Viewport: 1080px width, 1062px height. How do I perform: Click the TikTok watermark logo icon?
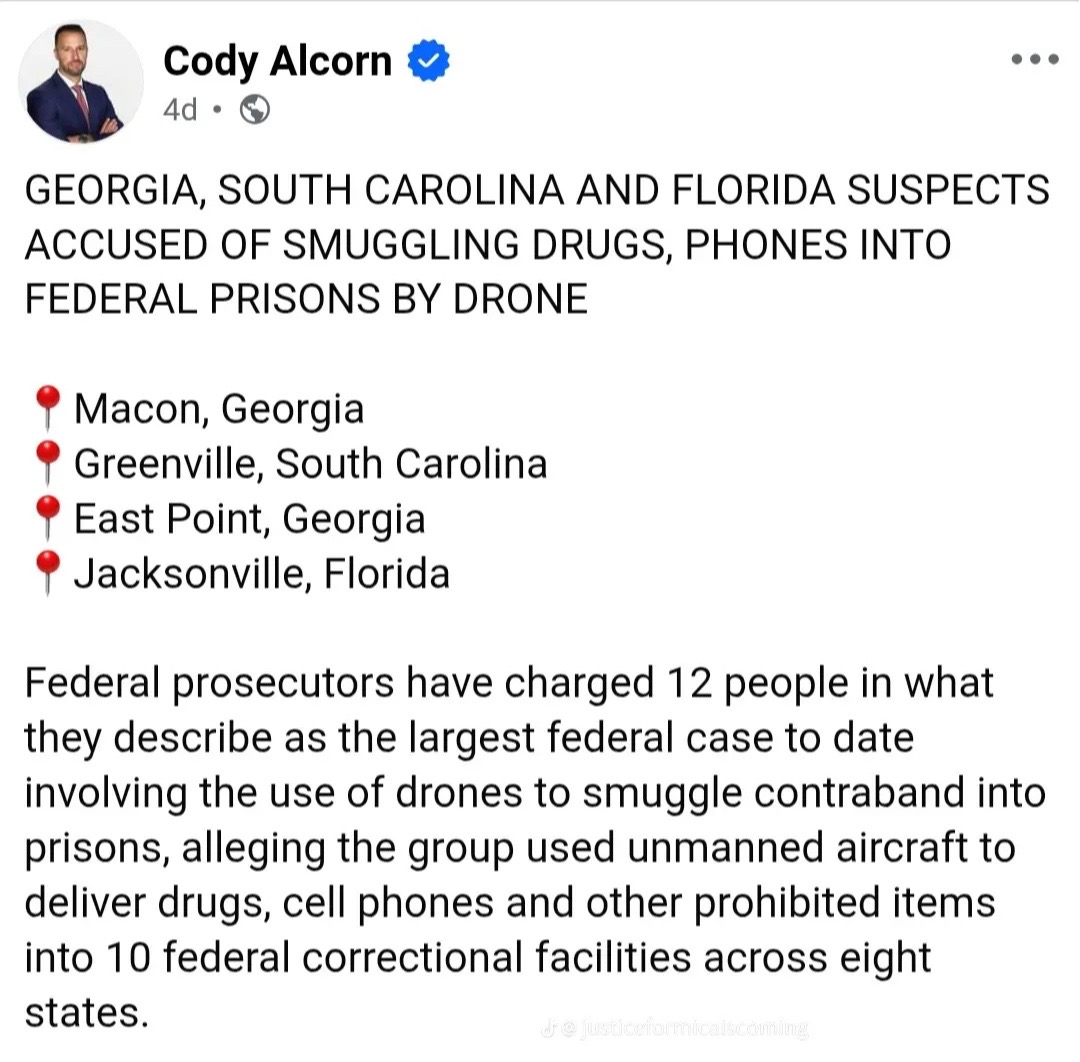(x=549, y=1030)
